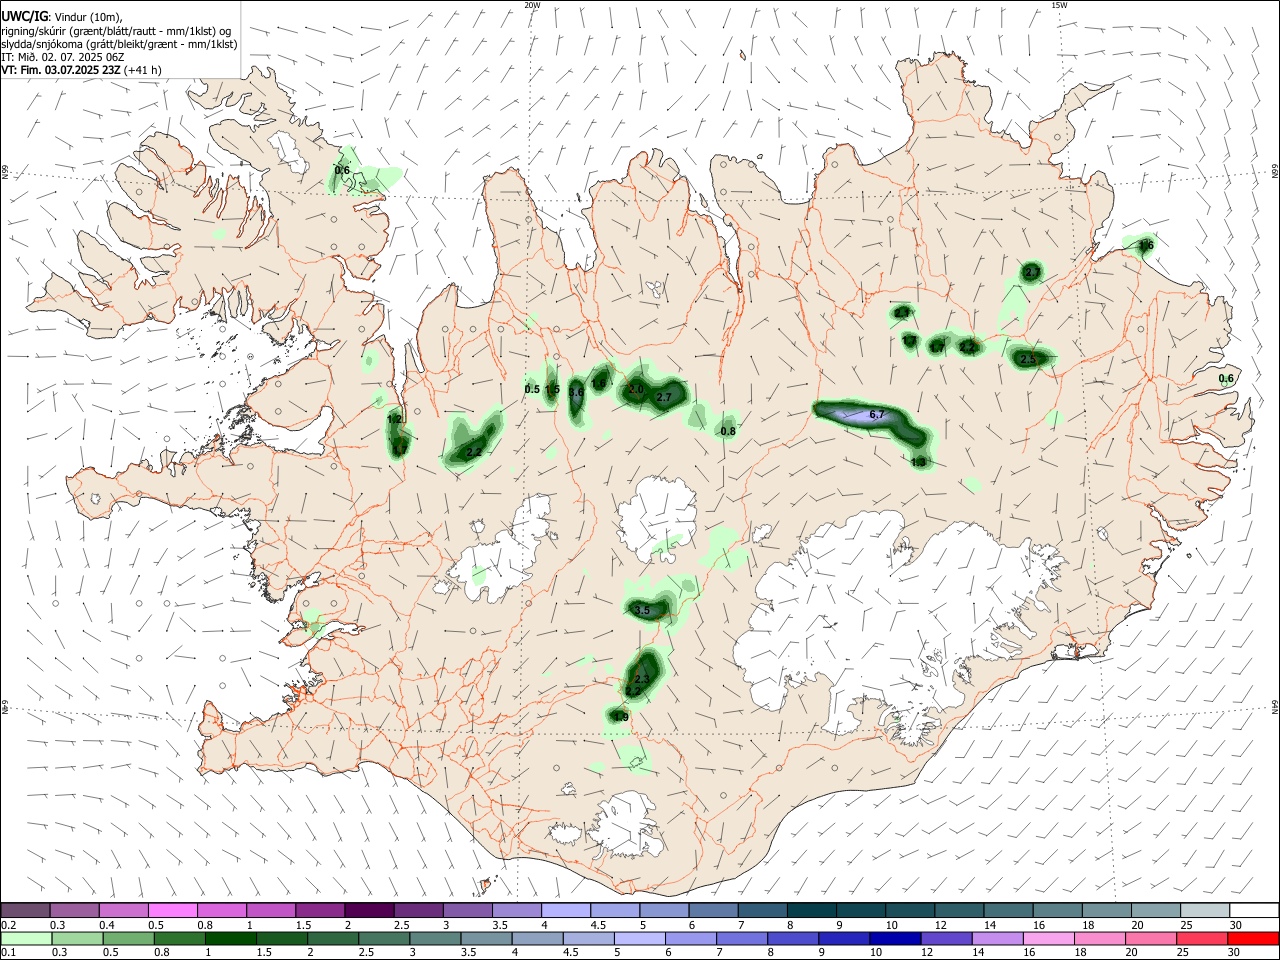Click the 'IT: Mið. 02. 07. 2025 06Z' line
The width and height of the screenshot is (1280, 960).
pos(62,57)
